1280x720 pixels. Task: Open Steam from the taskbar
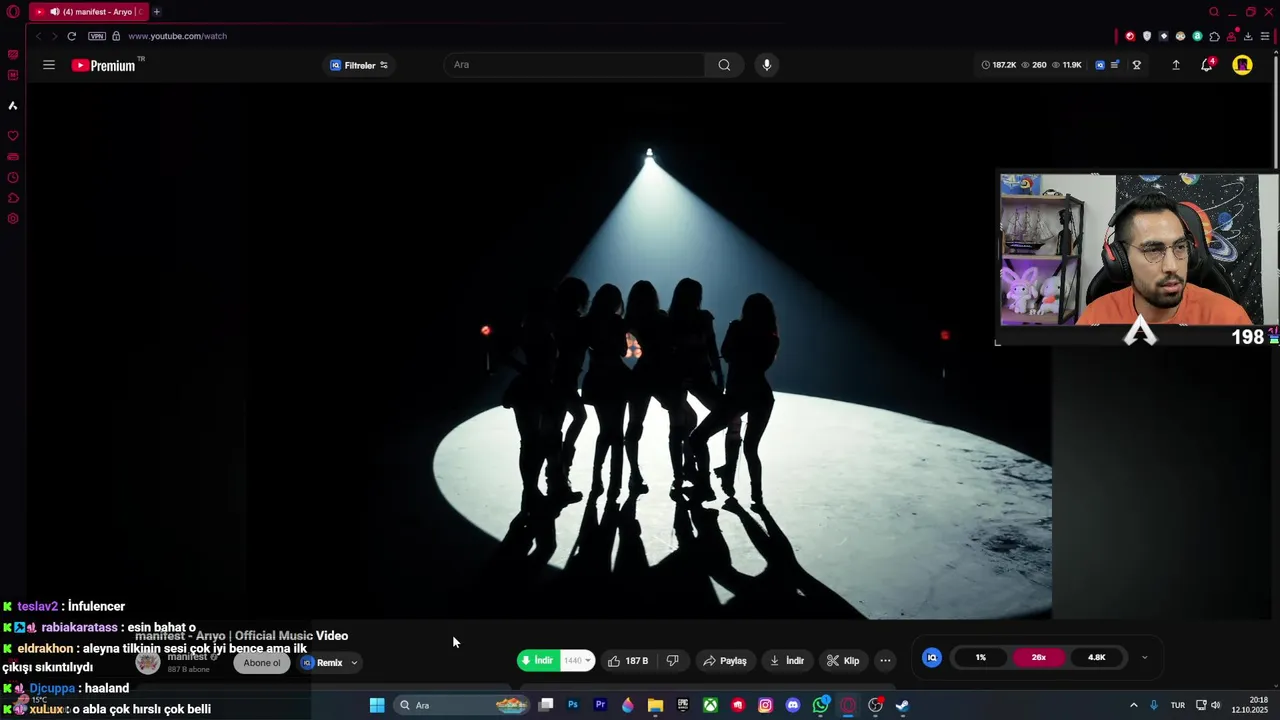click(902, 705)
